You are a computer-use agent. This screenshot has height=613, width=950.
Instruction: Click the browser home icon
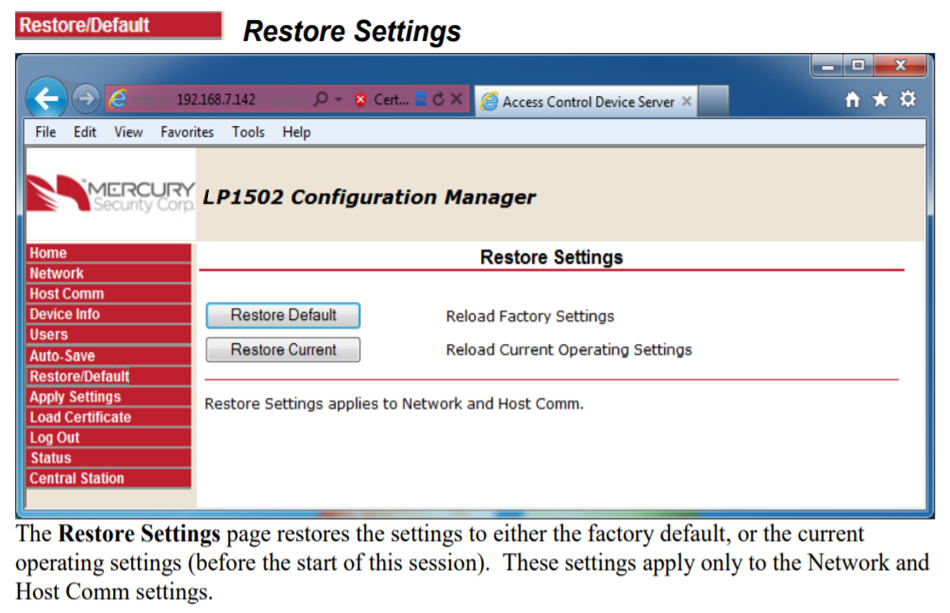(852, 99)
